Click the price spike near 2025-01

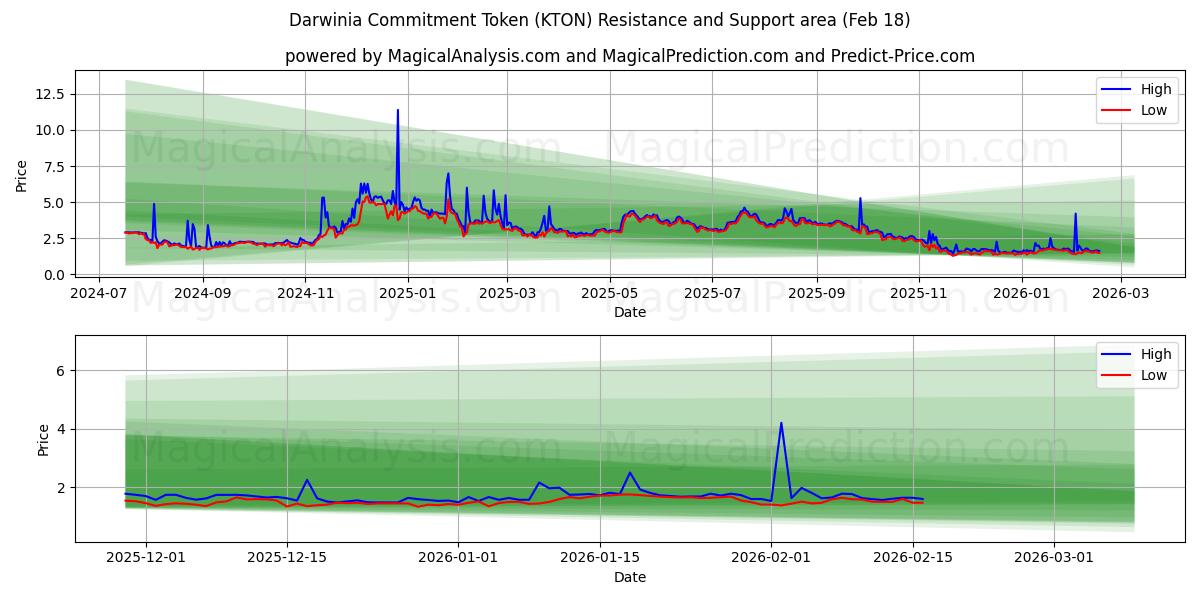pyautogui.click(x=398, y=110)
